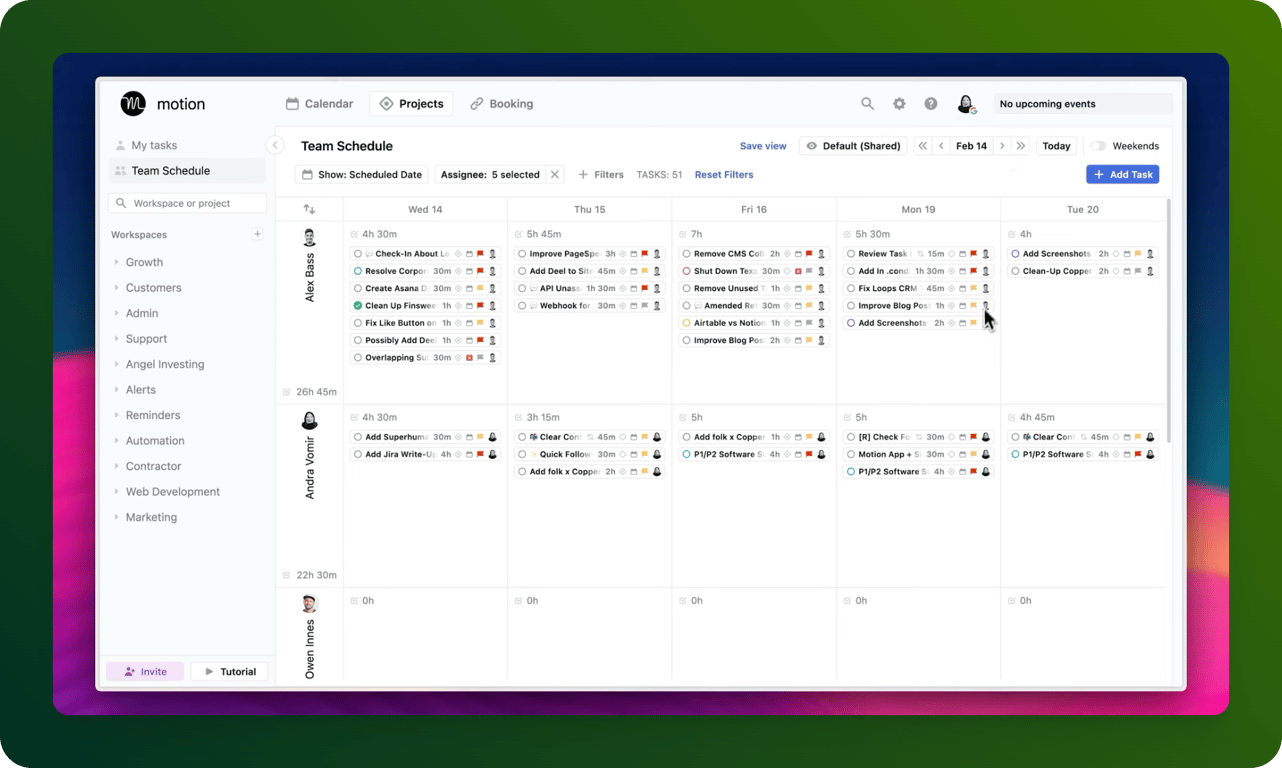The image size is (1282, 768).
Task: Toggle the Weekends switch
Action: [x=1099, y=146]
